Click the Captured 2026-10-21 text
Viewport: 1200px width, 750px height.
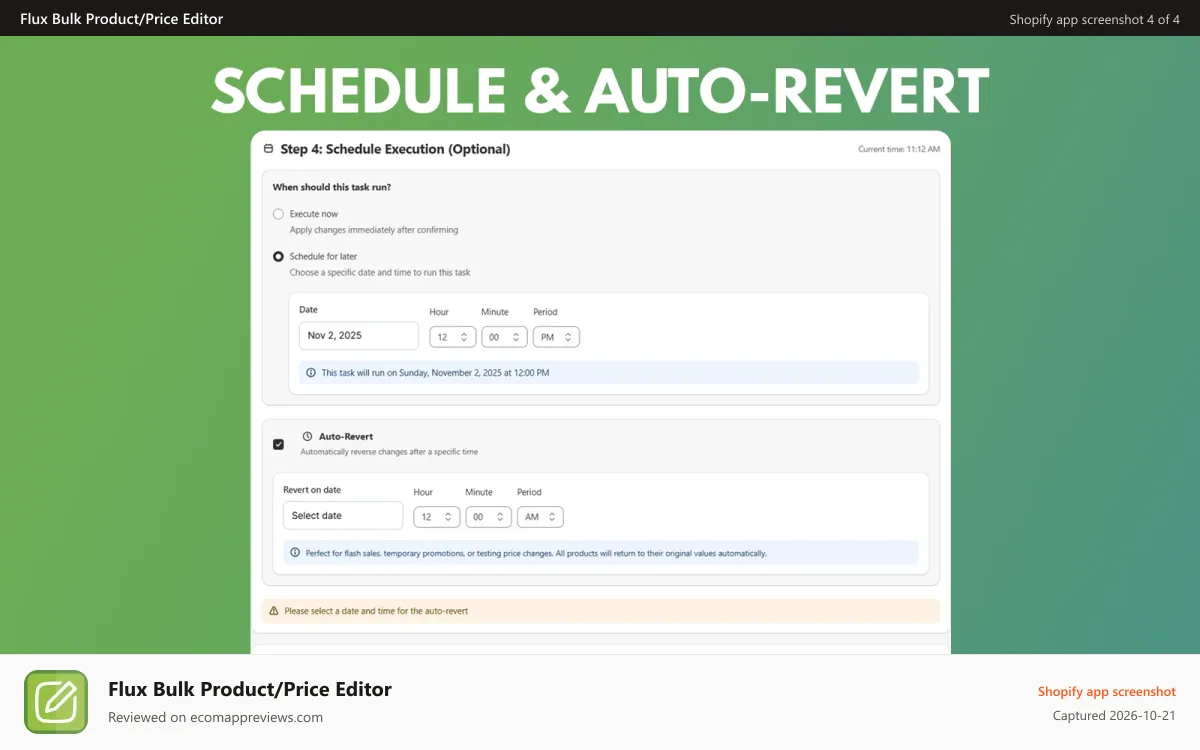[x=1115, y=716]
